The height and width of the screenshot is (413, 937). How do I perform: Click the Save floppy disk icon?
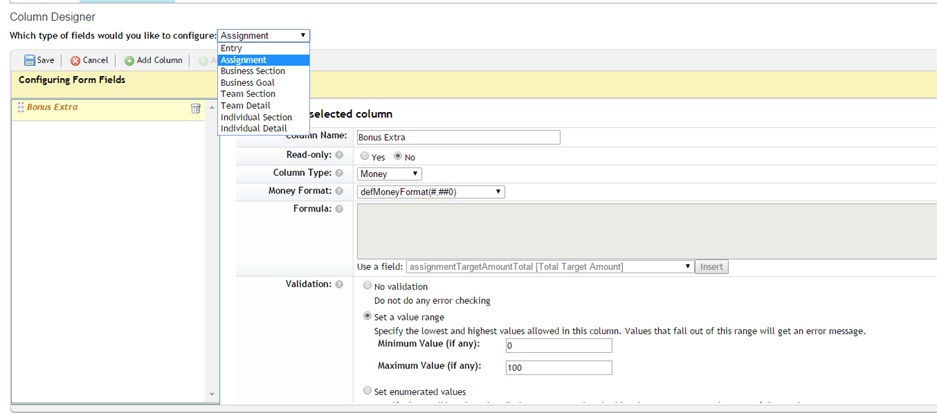coord(29,60)
